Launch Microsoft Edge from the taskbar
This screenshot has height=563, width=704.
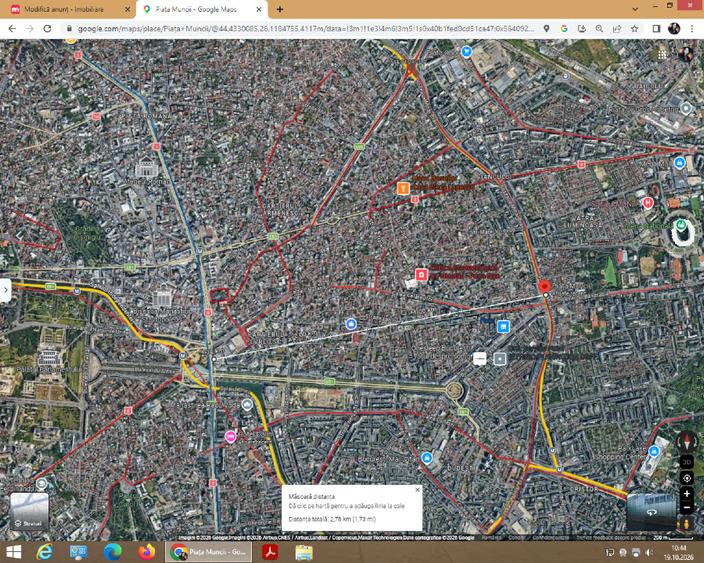coord(113,552)
